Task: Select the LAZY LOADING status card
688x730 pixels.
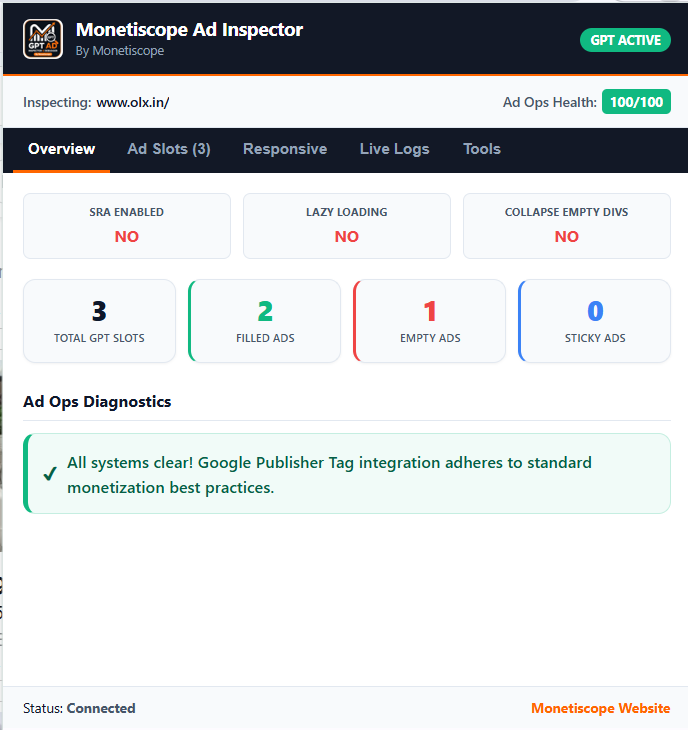Action: pos(347,226)
